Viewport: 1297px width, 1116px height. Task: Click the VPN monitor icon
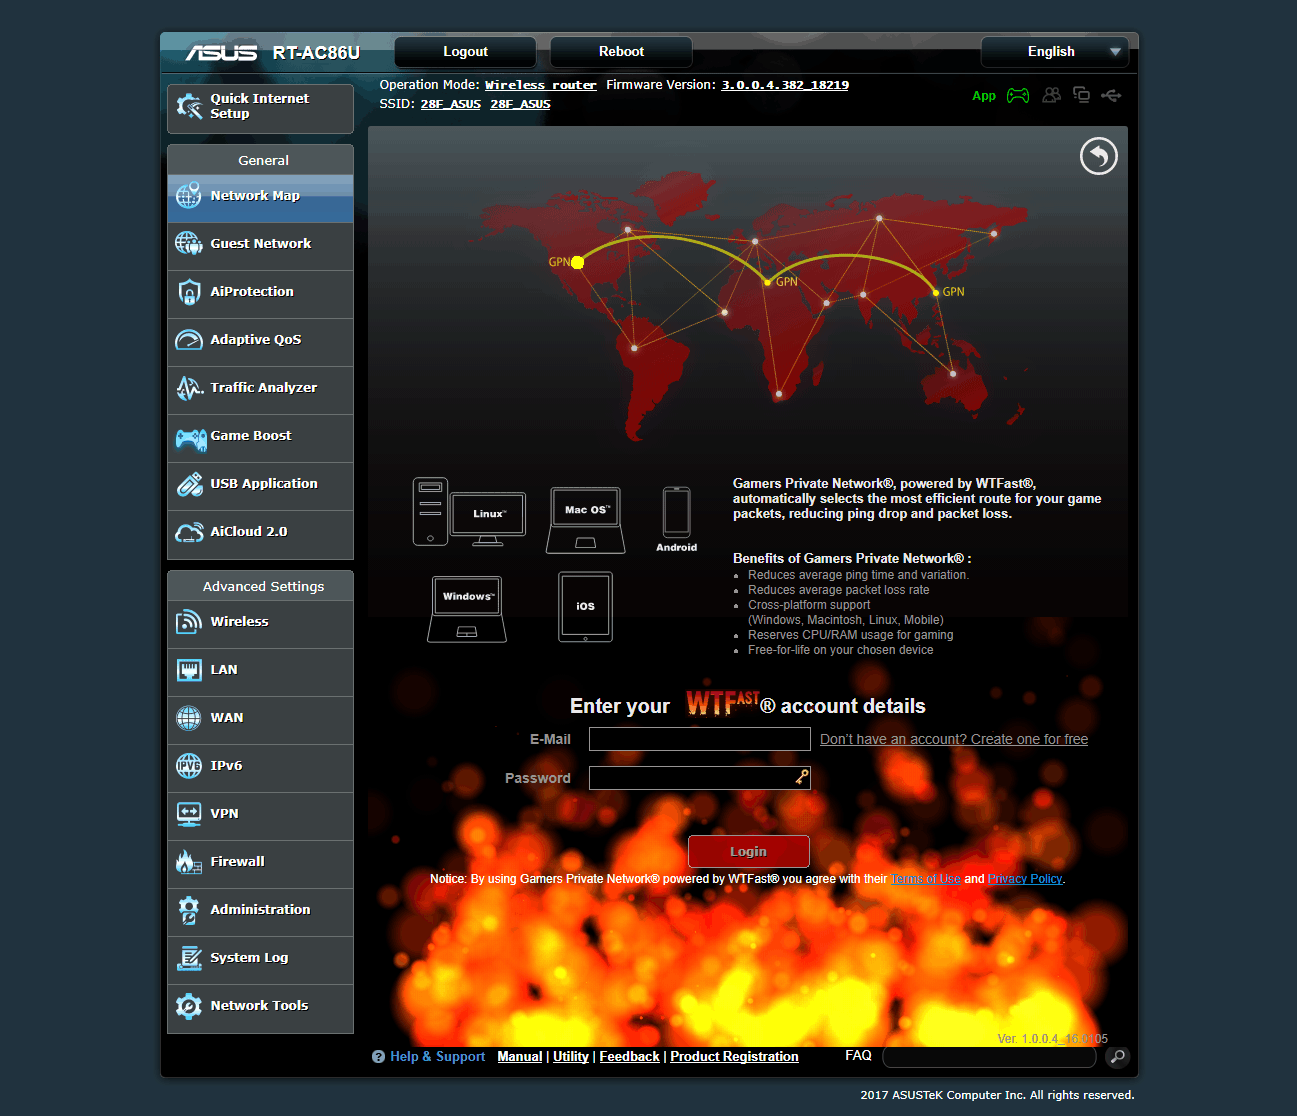pyautogui.click(x=189, y=814)
